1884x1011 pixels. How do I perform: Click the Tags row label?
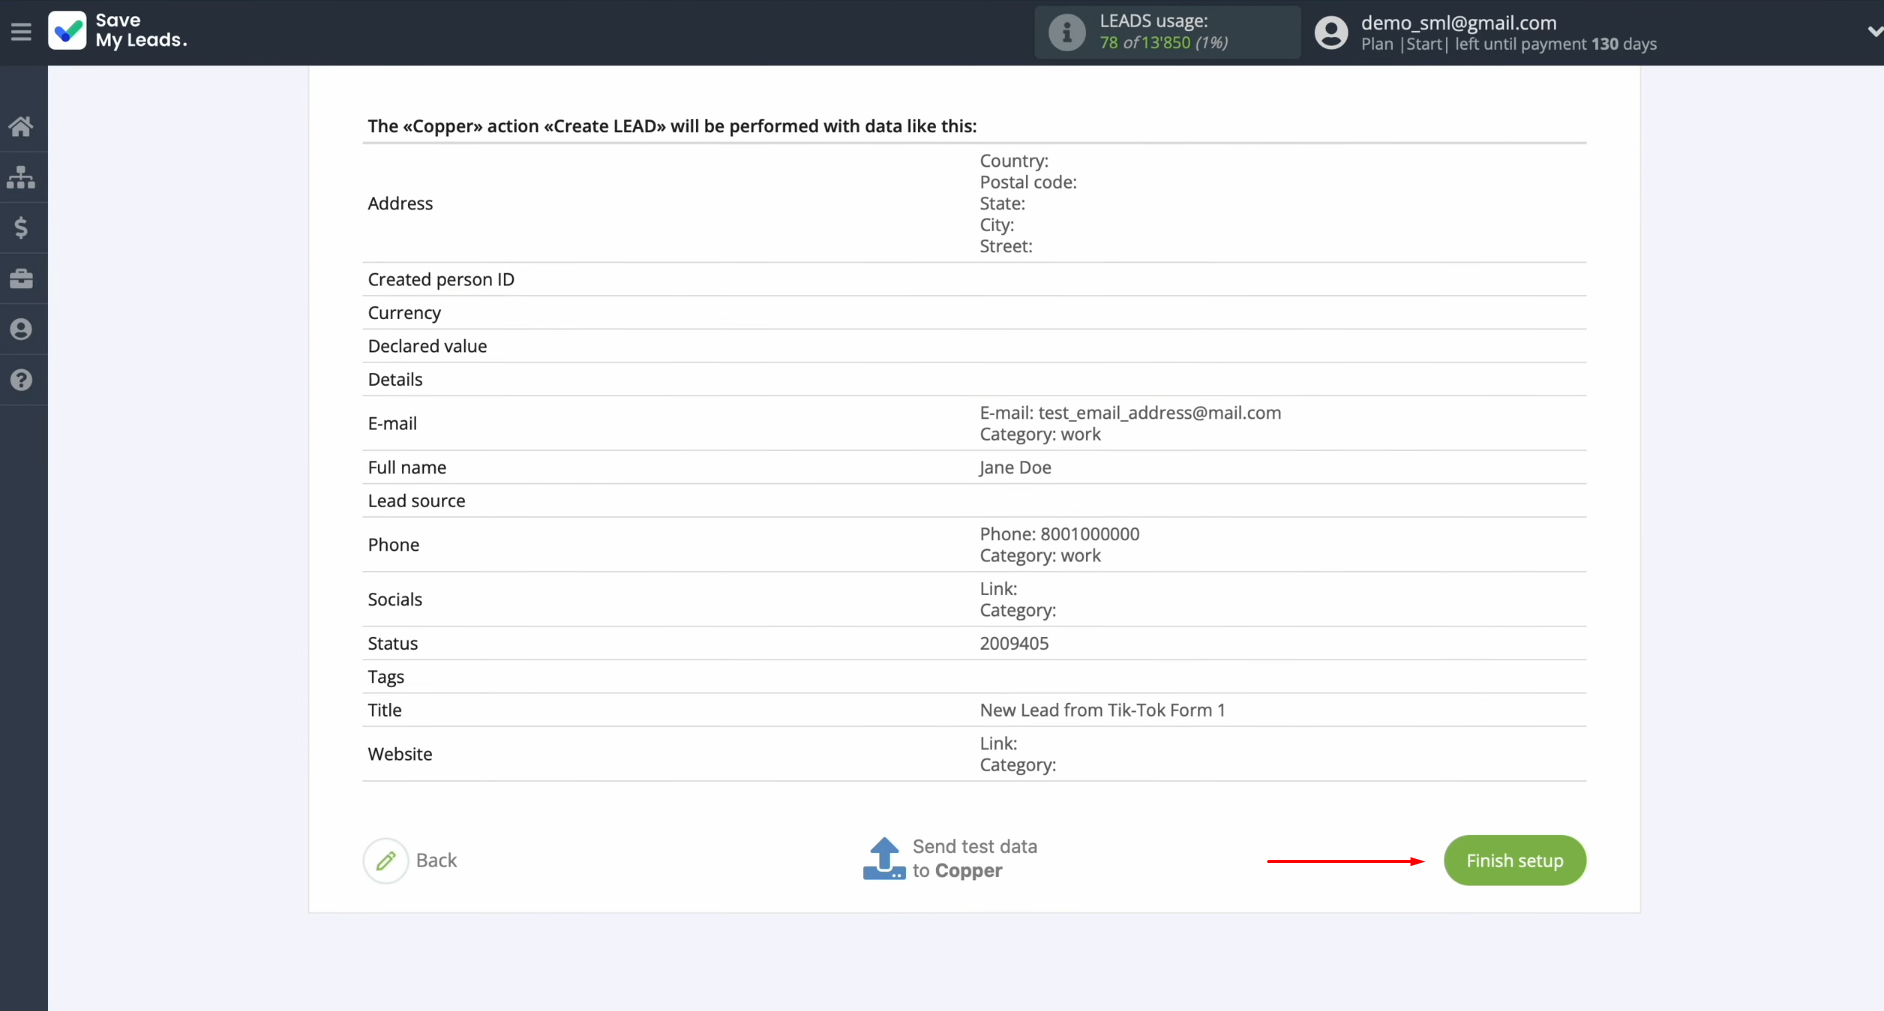[x=386, y=677]
